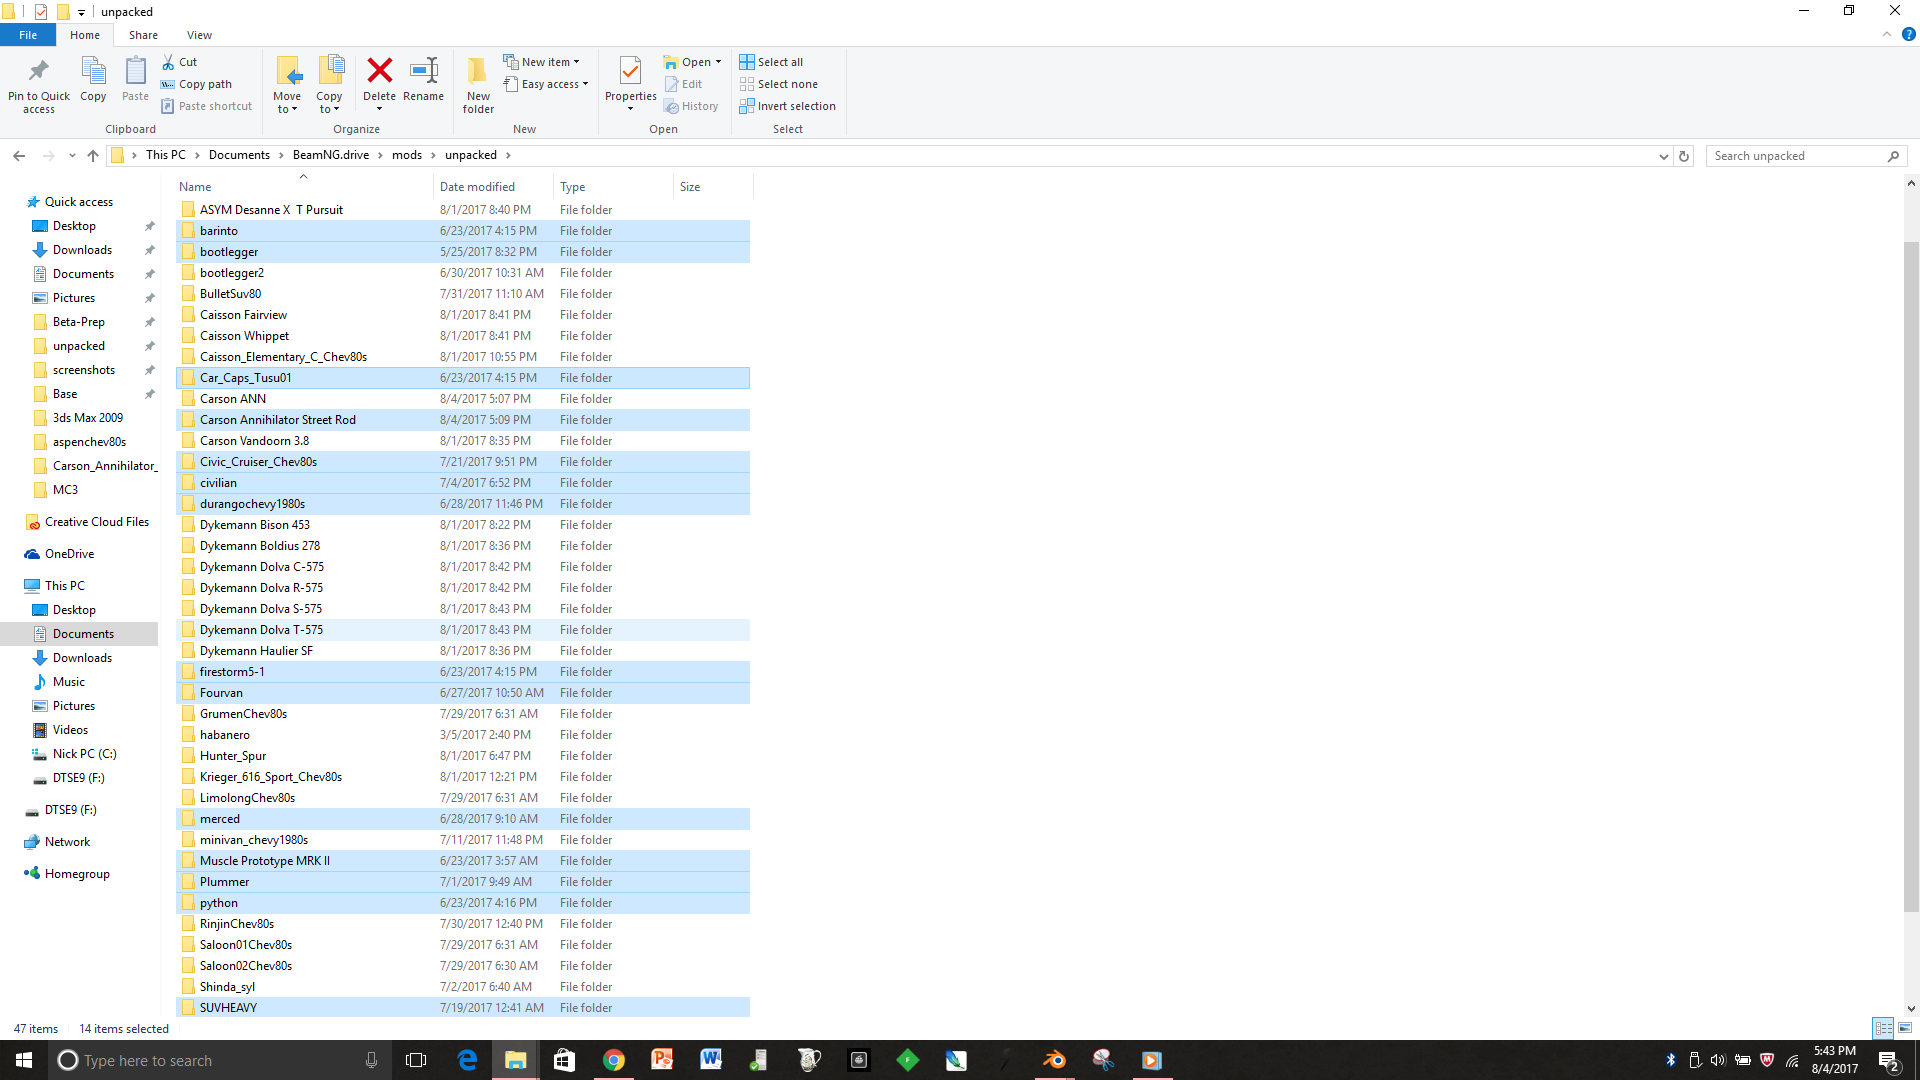Click Select none in ribbon
Screen dimensions: 1920x1080
click(779, 84)
